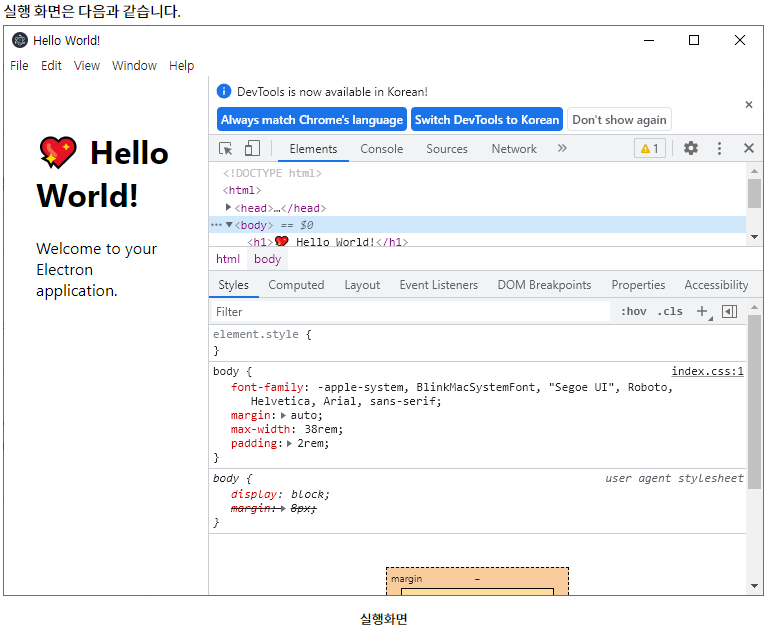The height and width of the screenshot is (641, 766).
Task: Toggle the computed styles sidebar pane icon
Action: [729, 311]
